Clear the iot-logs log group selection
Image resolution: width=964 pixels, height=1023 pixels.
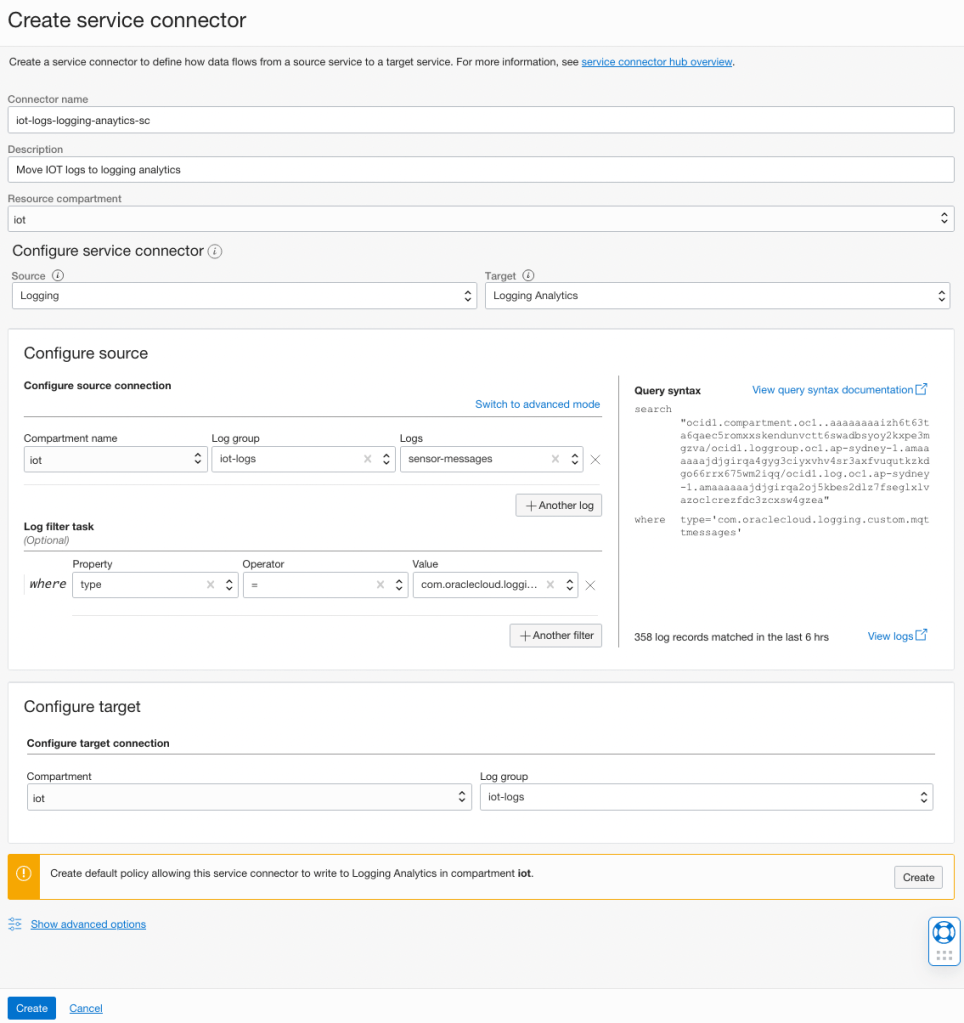367,460
